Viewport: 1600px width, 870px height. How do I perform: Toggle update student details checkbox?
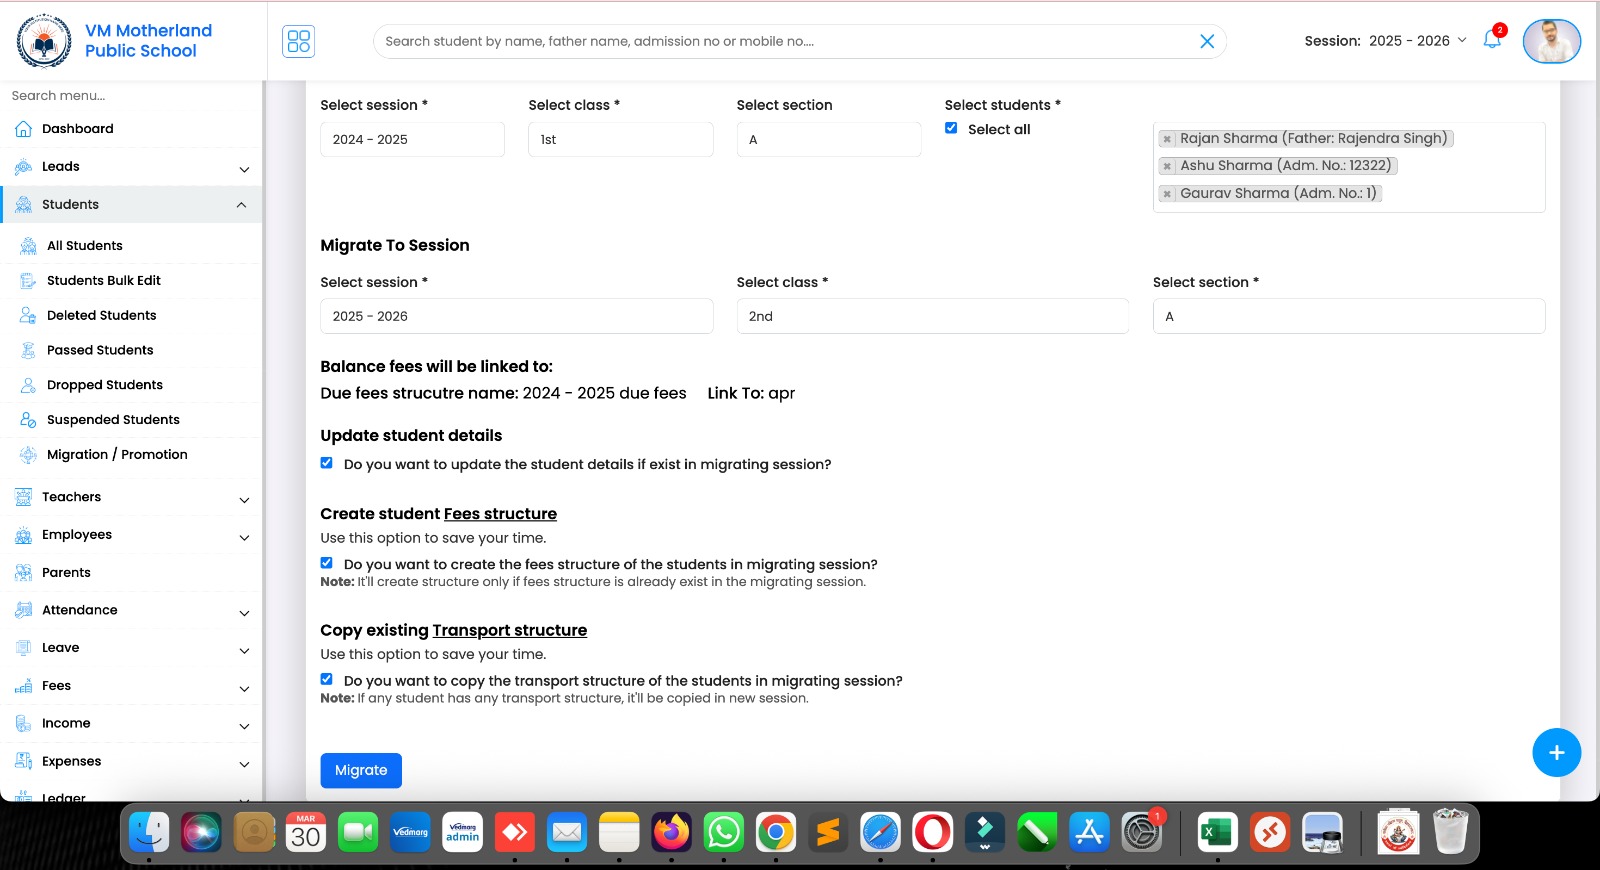pos(326,463)
